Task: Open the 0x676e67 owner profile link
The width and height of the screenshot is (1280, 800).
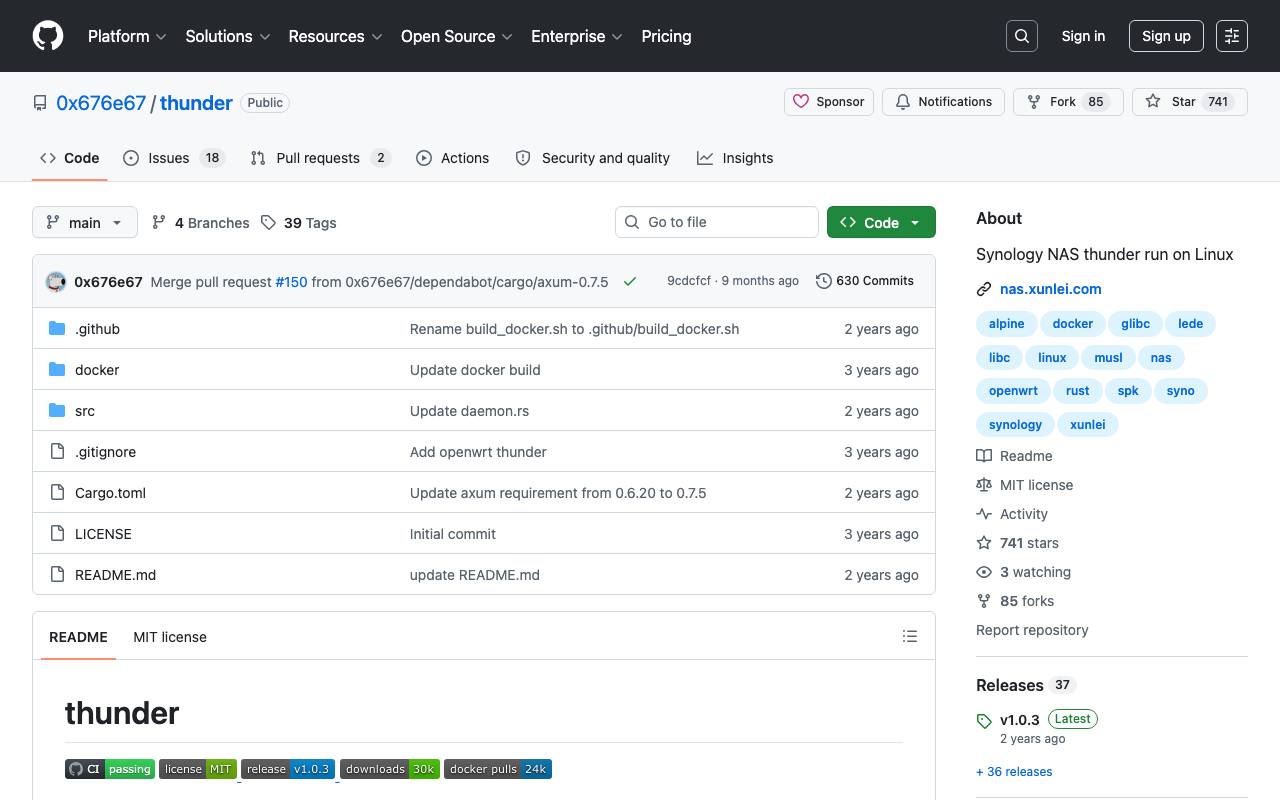Action: tap(101, 103)
